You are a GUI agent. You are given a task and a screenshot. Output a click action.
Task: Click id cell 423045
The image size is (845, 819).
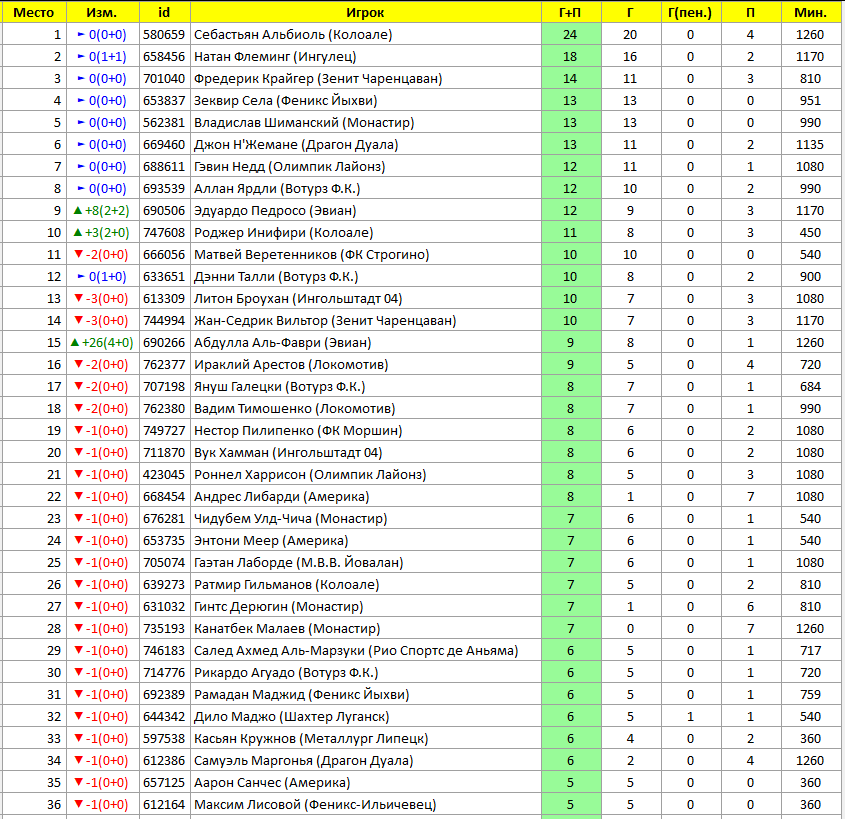pos(164,475)
